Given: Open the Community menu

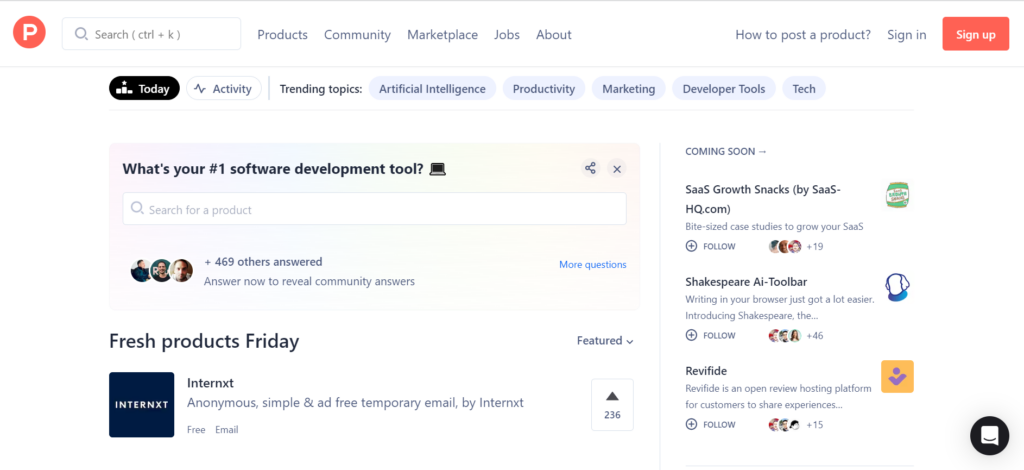Looking at the screenshot, I should tap(357, 35).
